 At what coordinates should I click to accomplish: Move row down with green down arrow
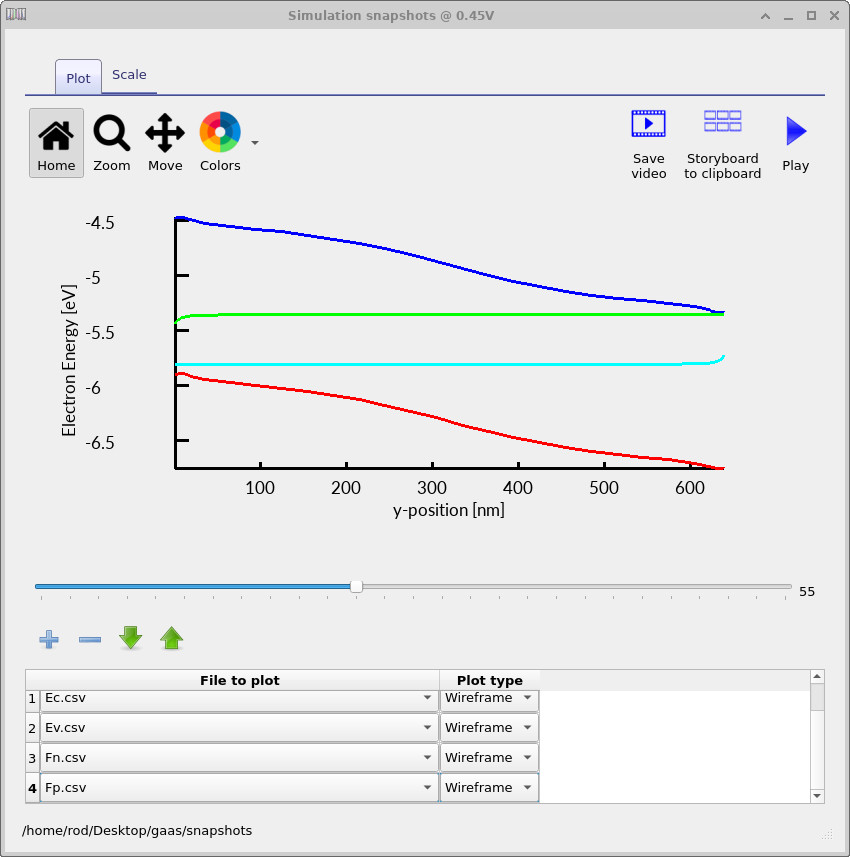tap(131, 638)
